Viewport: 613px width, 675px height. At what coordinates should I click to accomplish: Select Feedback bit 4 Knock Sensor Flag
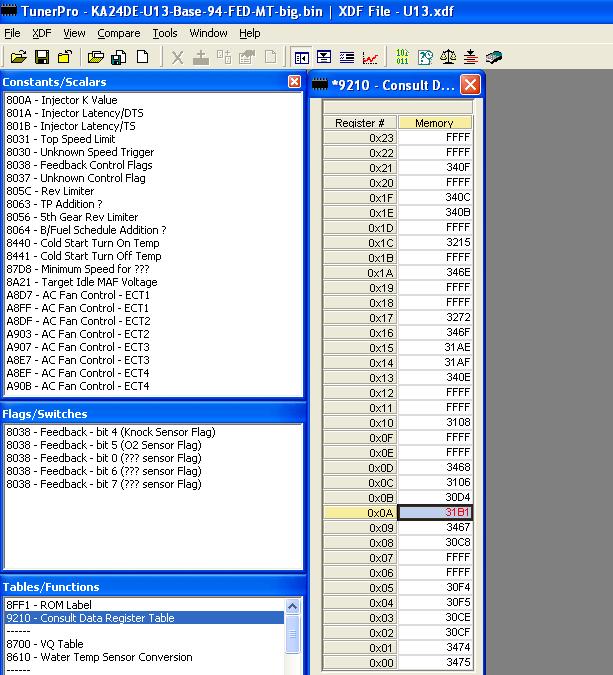[111, 432]
